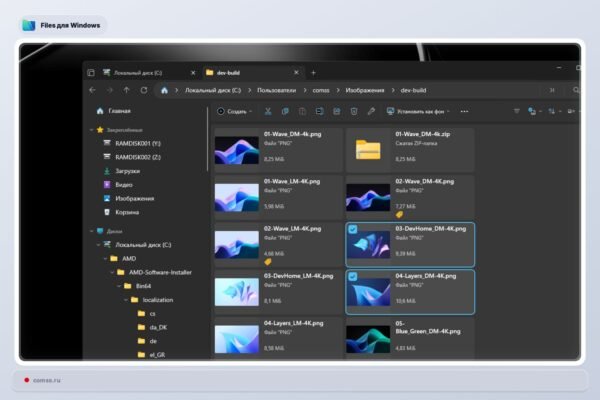The height and width of the screenshot is (400, 600).
Task: Click the Paste clipboard icon in toolbar
Action: pos(302,111)
